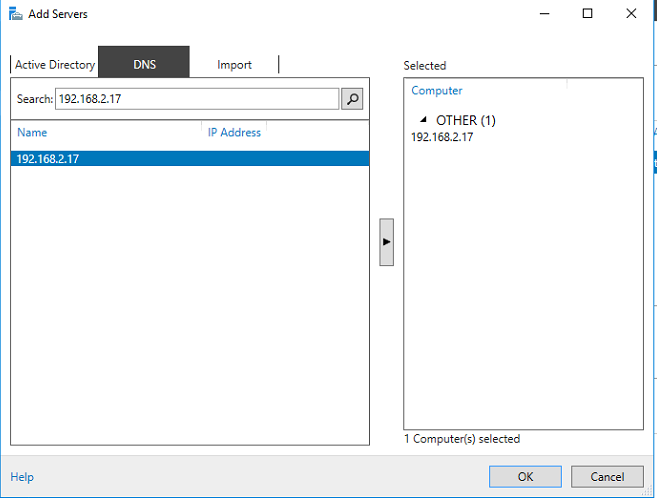Select the OTHER (1) group label
The image size is (657, 498).
pos(466,120)
